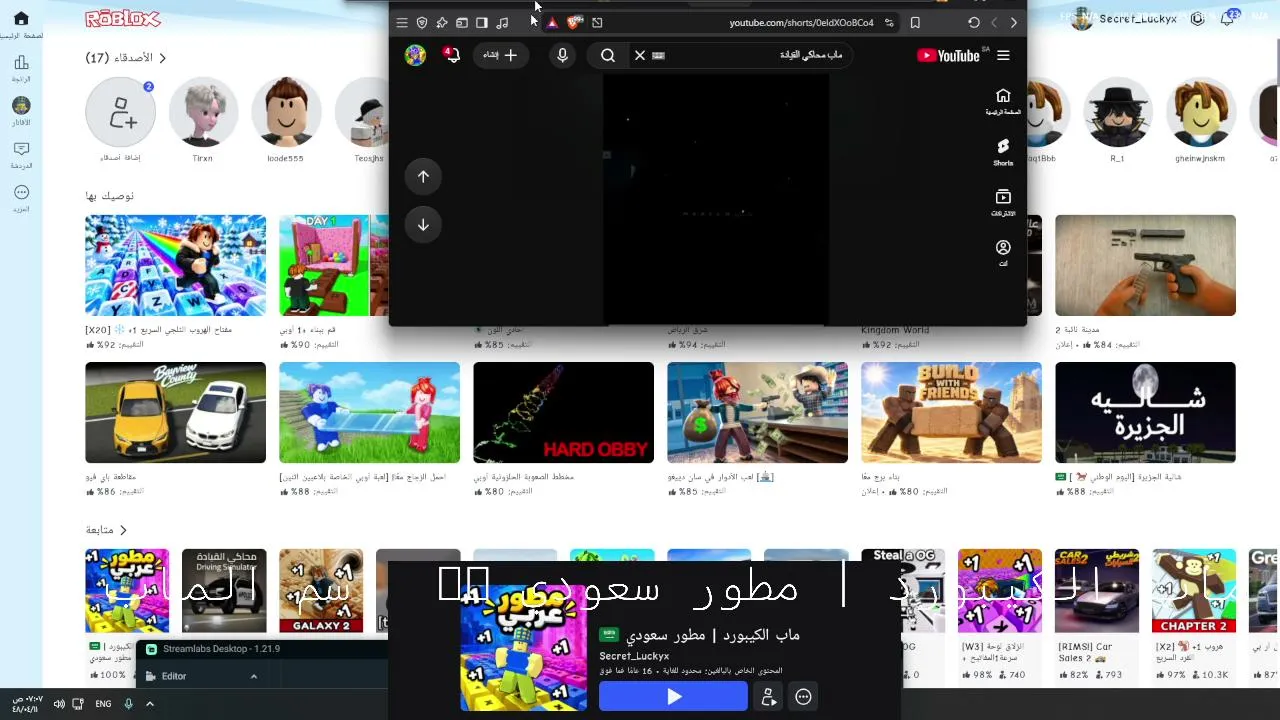Screen dimensions: 1280x720
Task: Open the Charts icon in Roblox sidebar
Action: coord(21,63)
